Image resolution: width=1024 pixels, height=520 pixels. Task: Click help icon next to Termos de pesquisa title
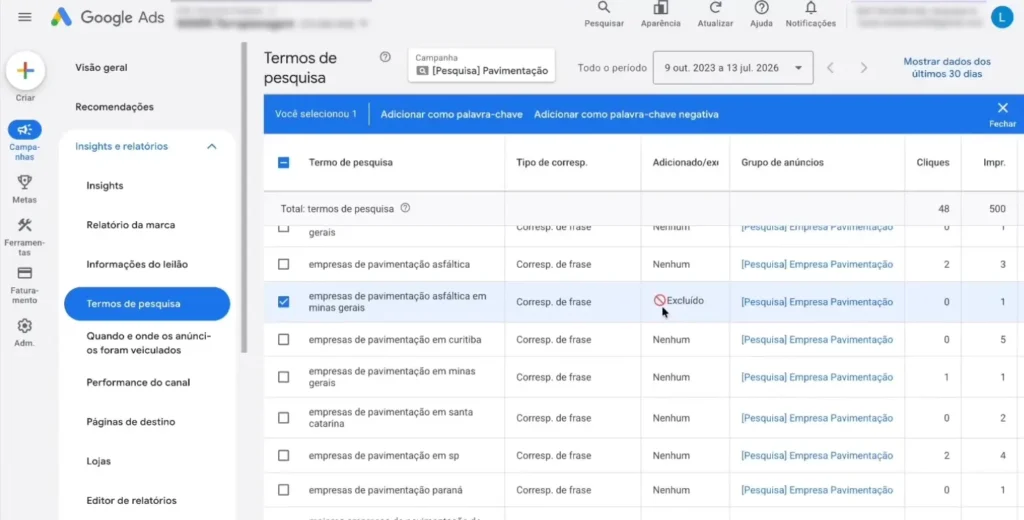tap(385, 57)
